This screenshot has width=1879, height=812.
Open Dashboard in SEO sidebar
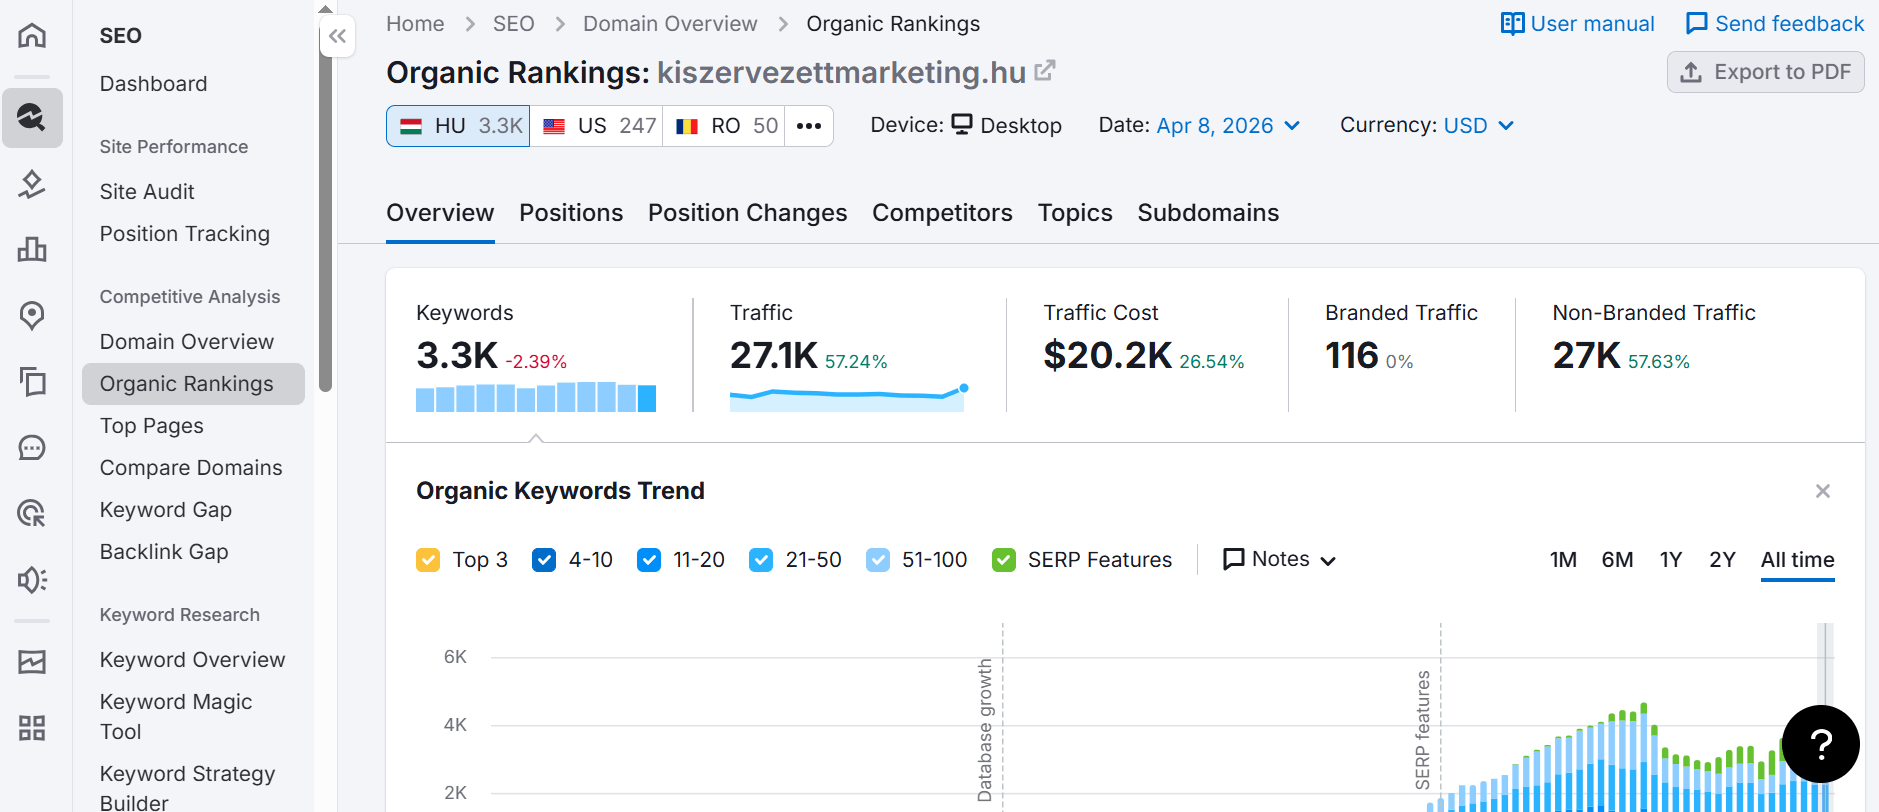click(x=153, y=84)
